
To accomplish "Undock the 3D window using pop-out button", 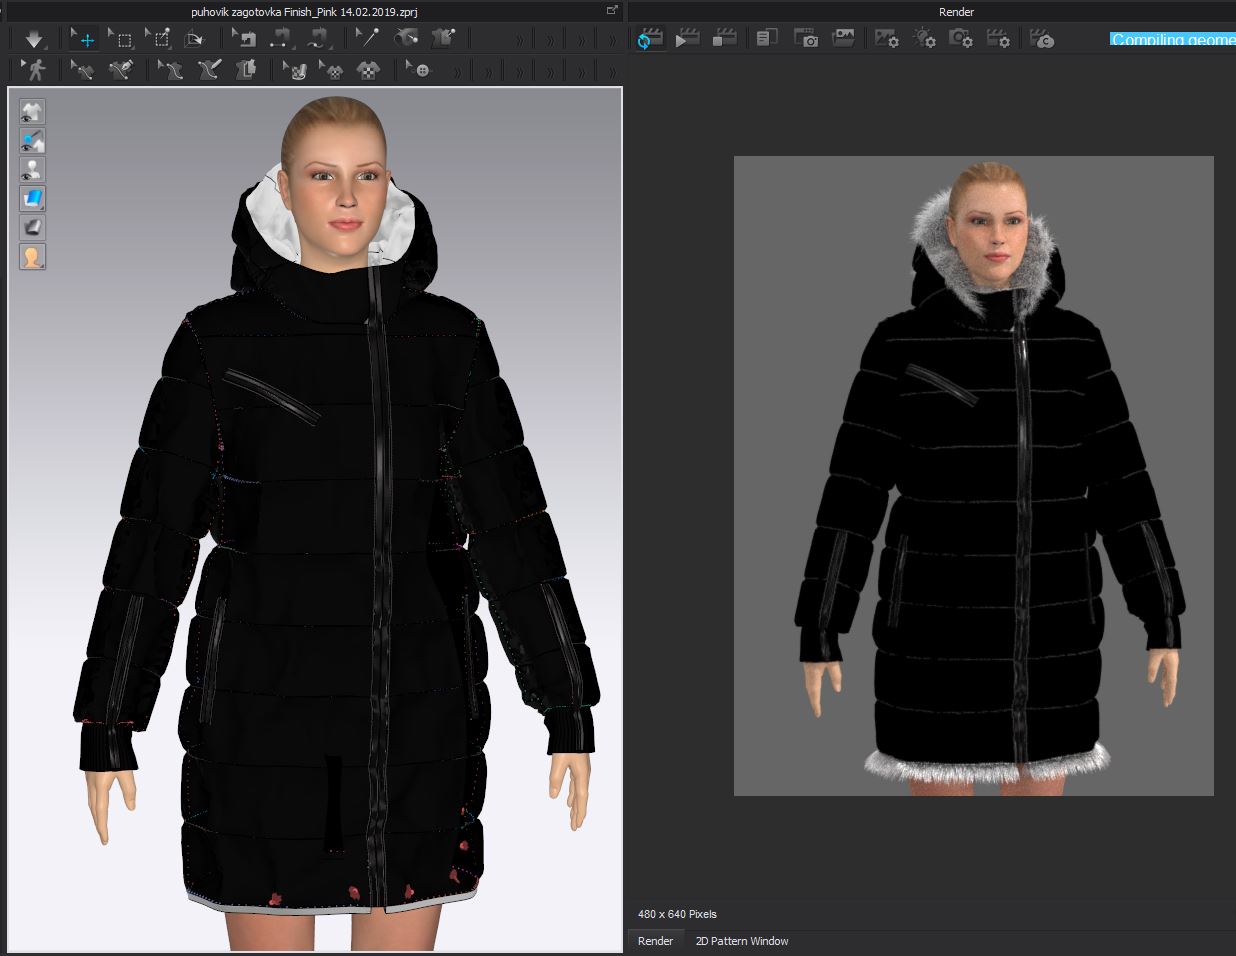I will (612, 11).
